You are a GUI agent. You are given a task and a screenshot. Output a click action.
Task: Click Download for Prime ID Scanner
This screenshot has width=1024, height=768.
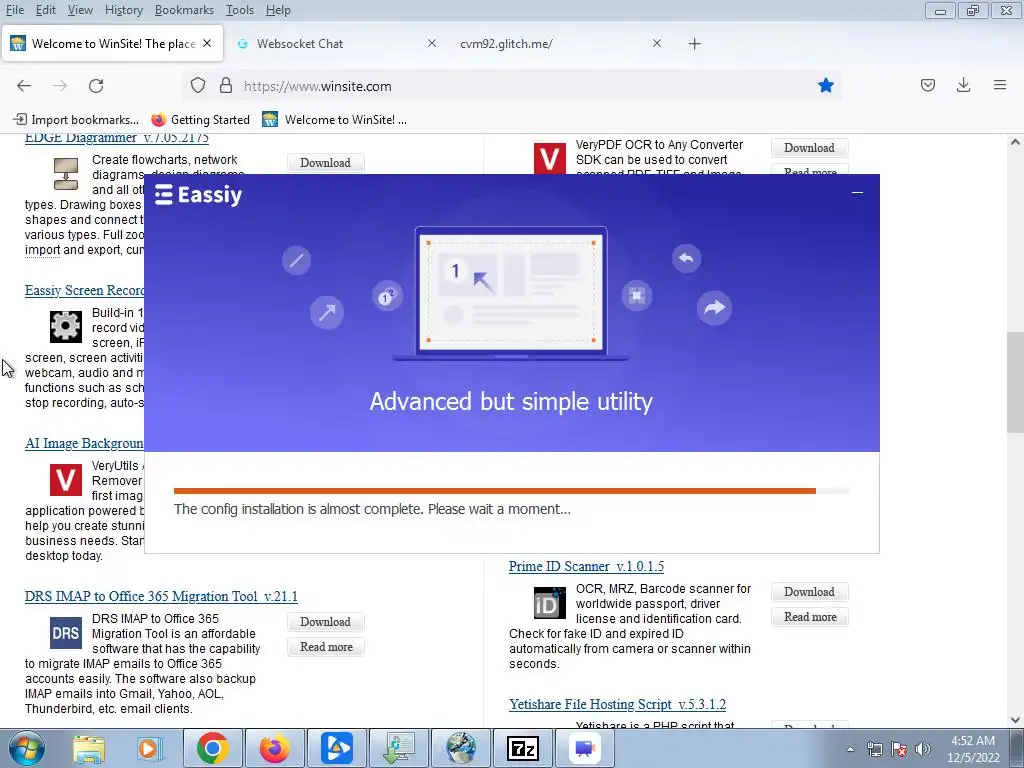pos(809,592)
